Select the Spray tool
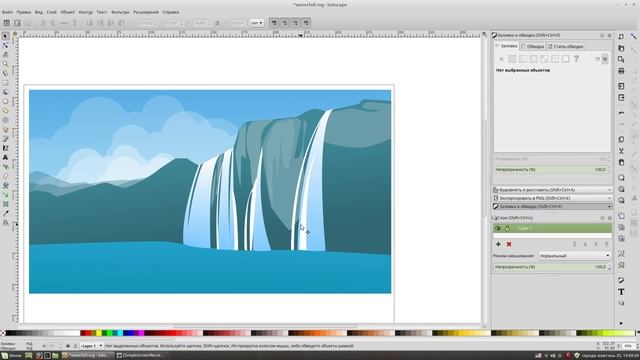 click(5, 167)
